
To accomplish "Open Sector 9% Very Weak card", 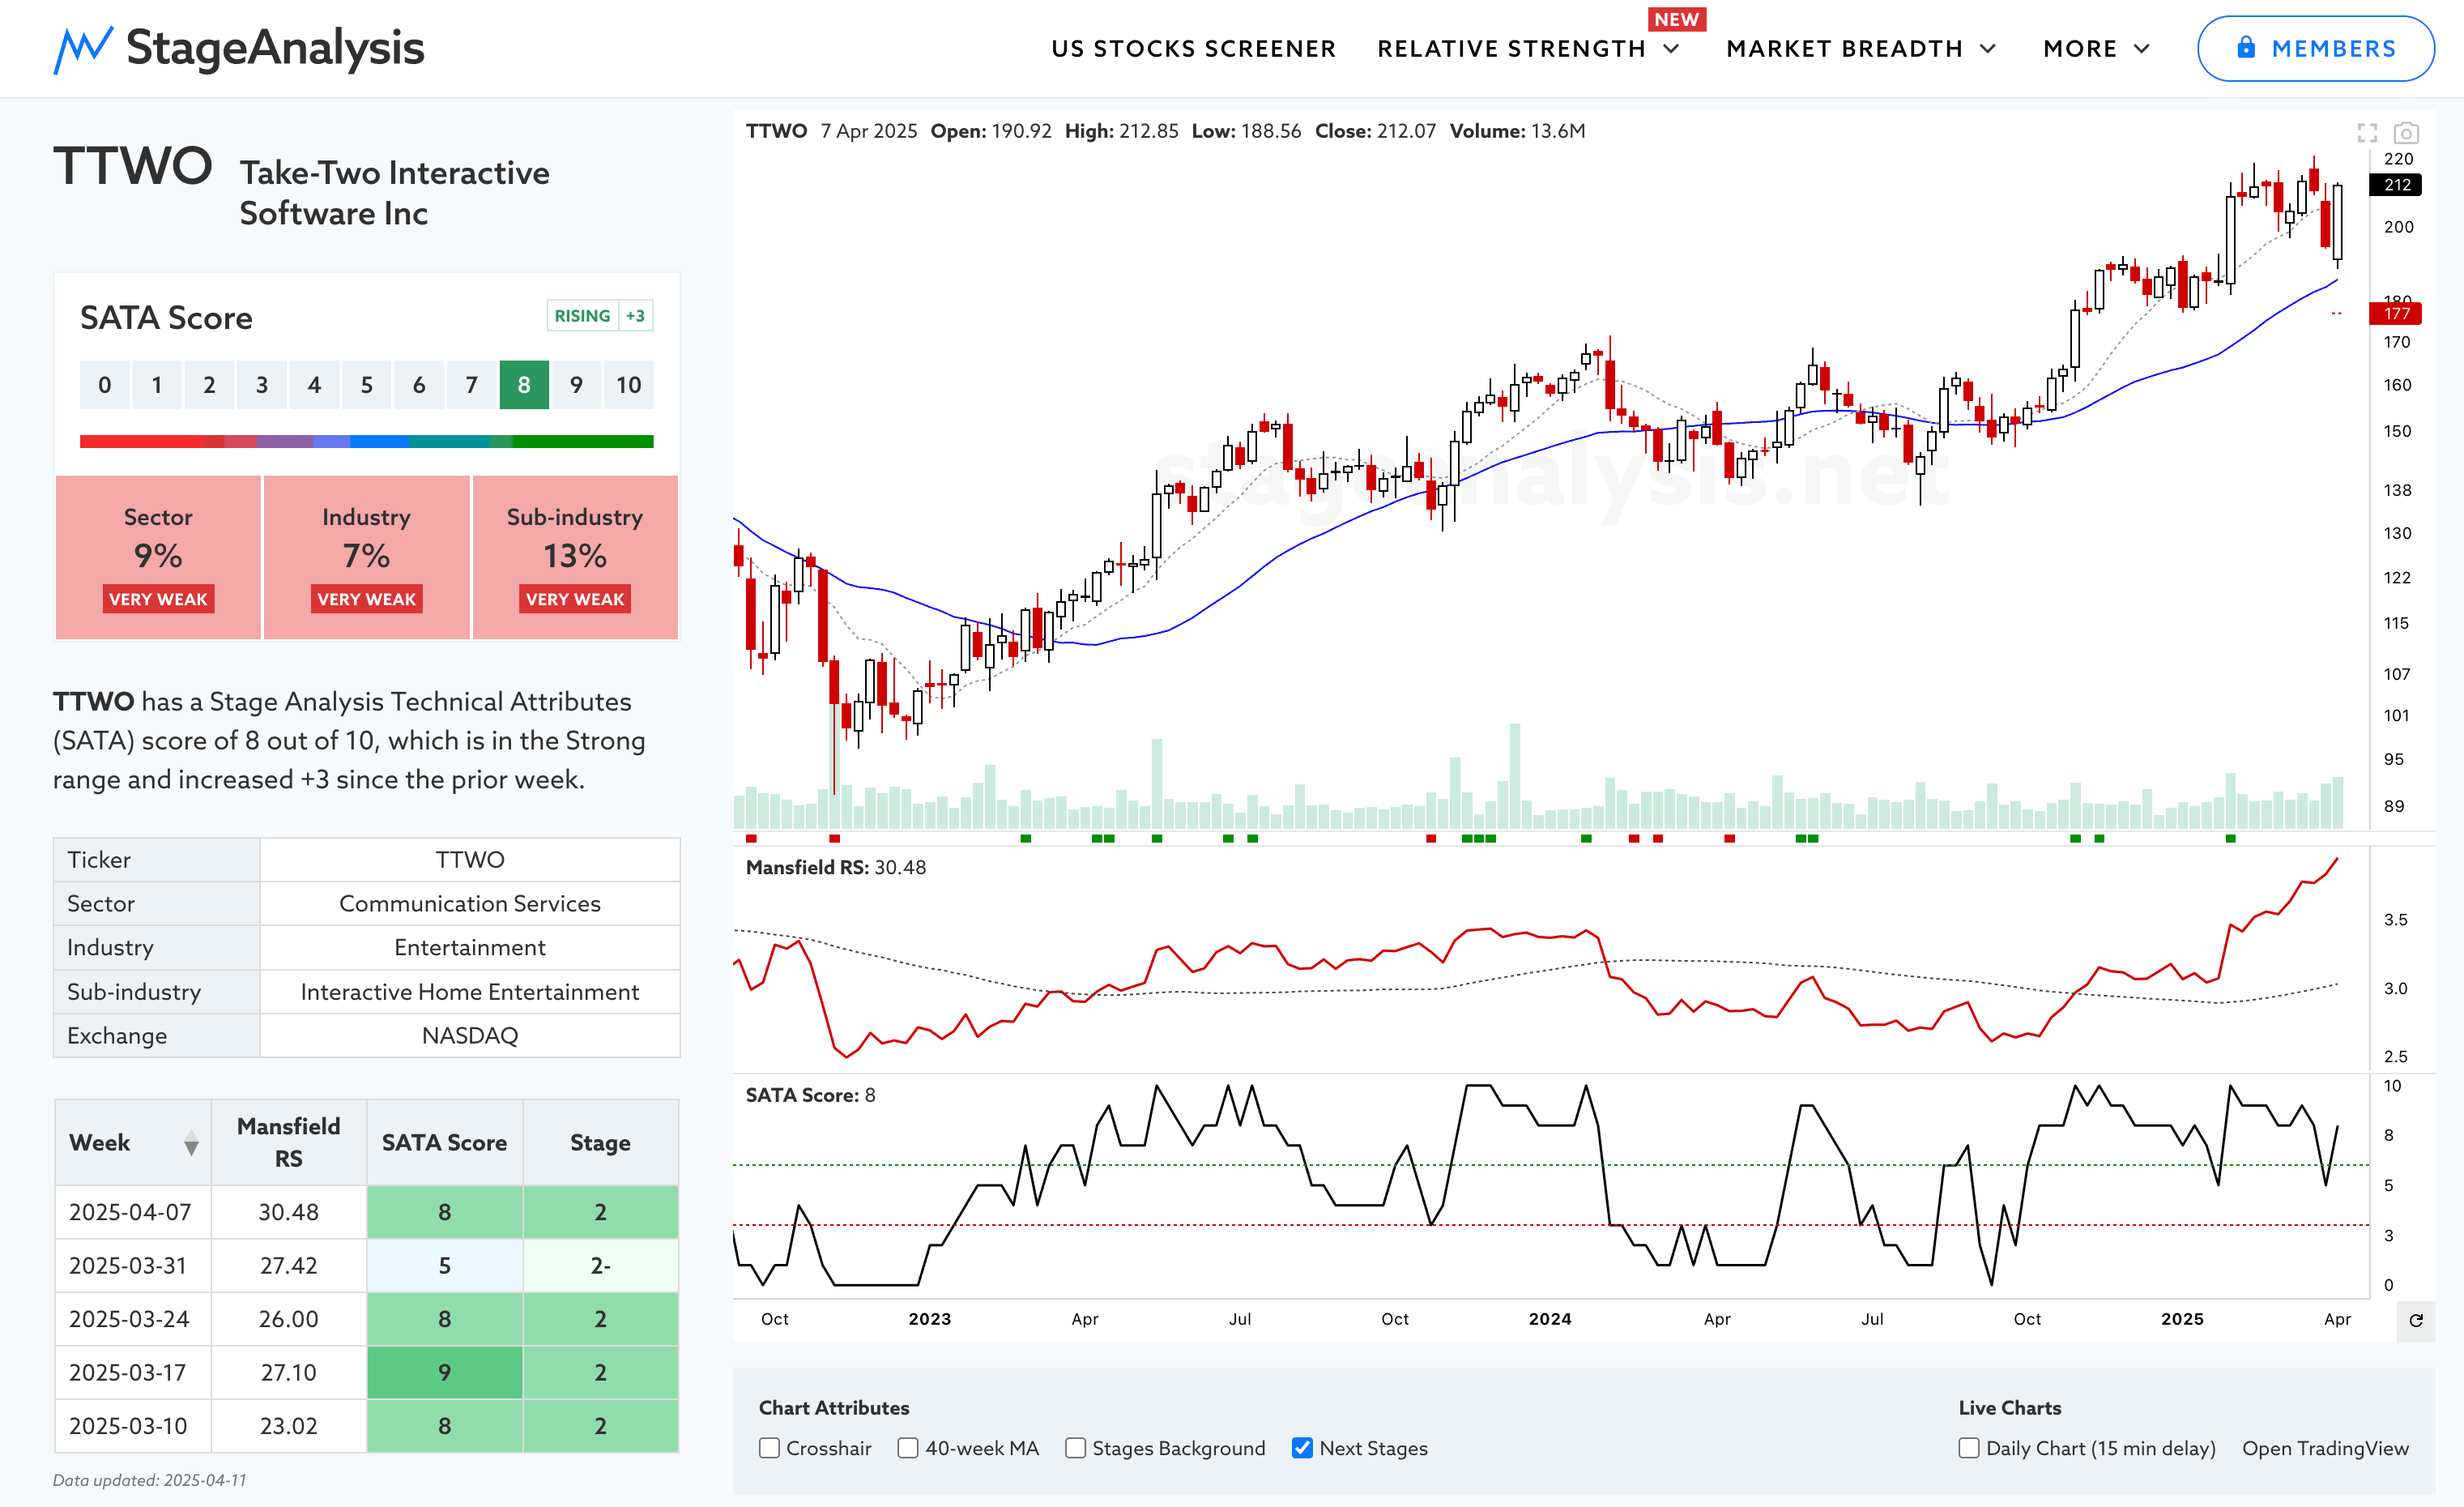I will pyautogui.click(x=158, y=557).
